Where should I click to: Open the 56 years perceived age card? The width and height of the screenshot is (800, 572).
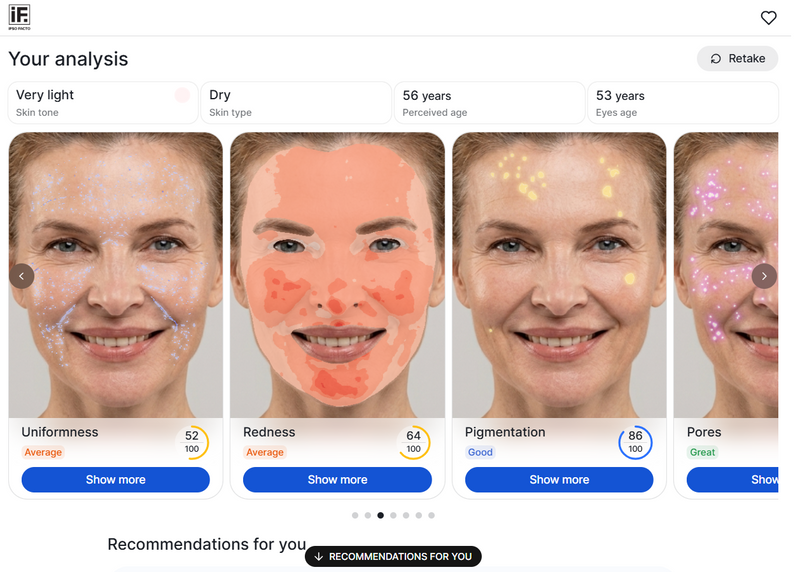489,103
